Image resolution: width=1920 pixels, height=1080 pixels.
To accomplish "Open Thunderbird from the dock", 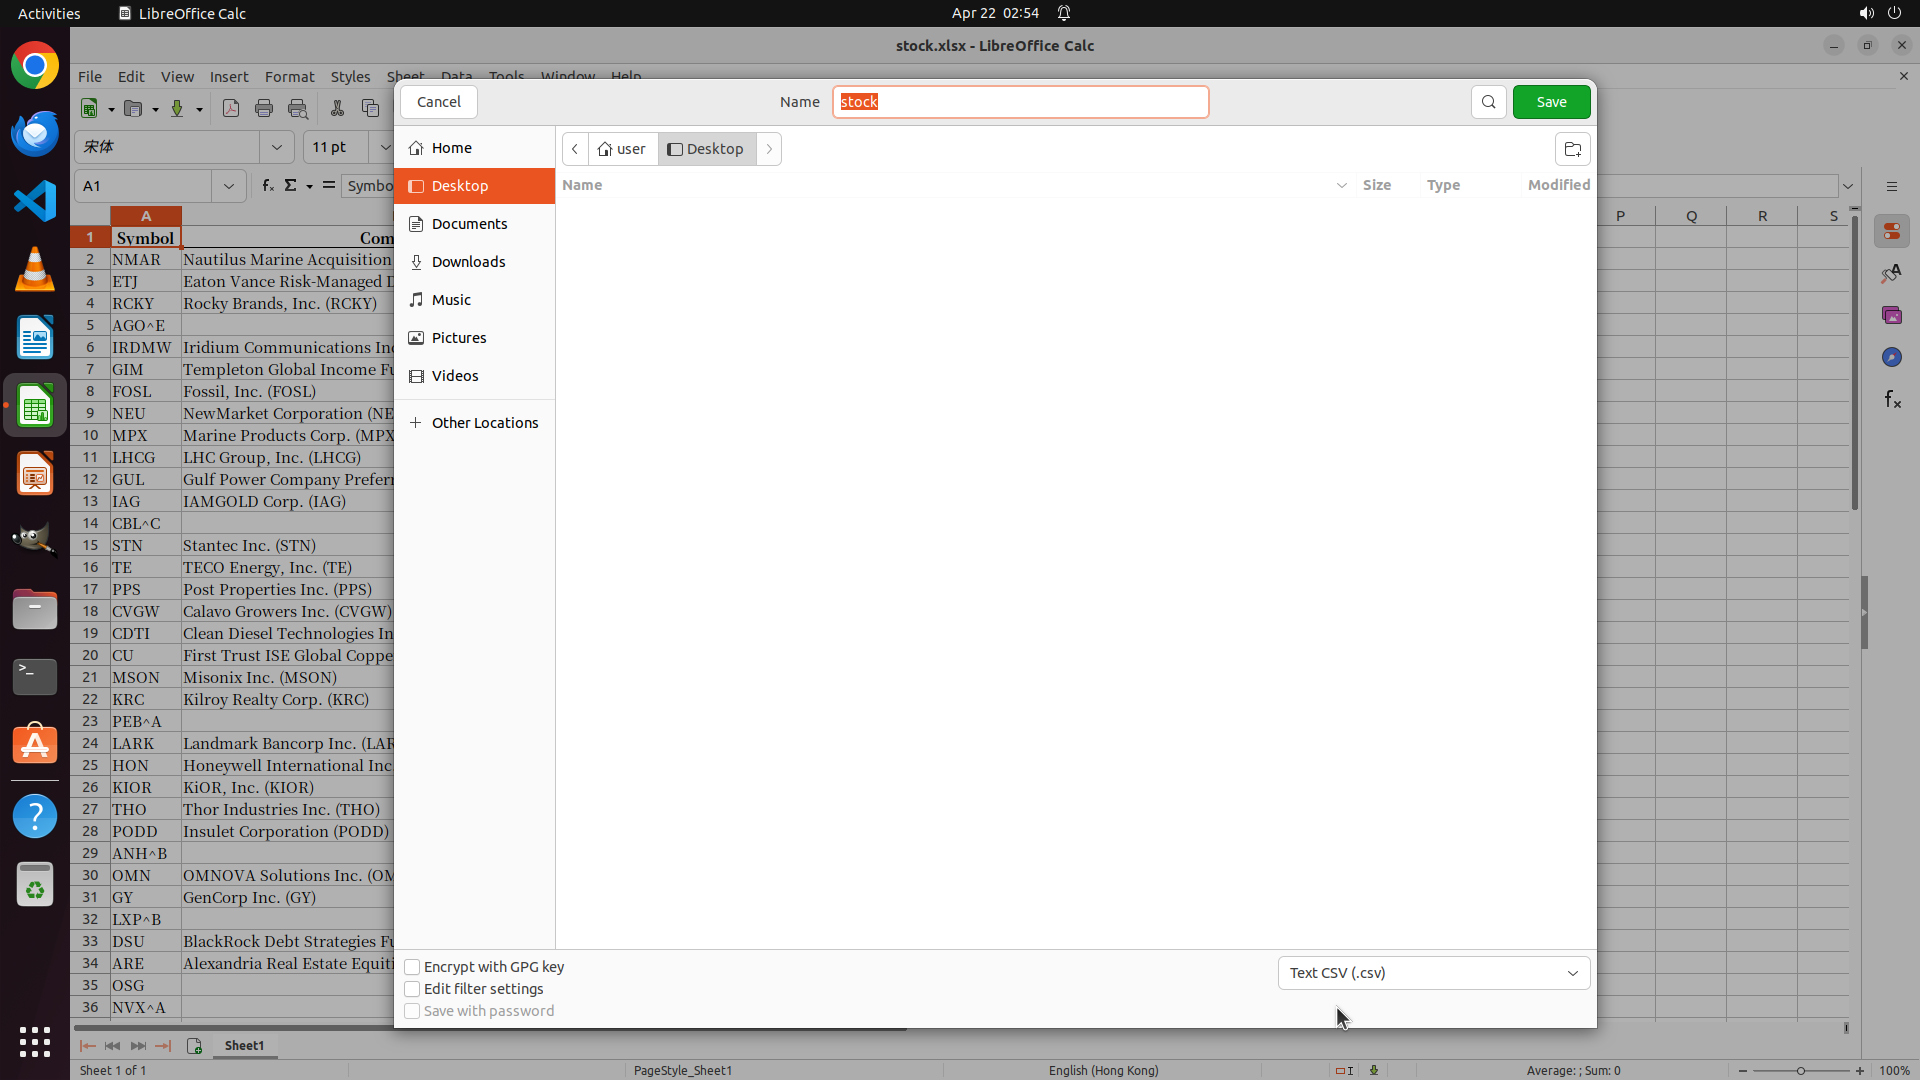I will 35,133.
